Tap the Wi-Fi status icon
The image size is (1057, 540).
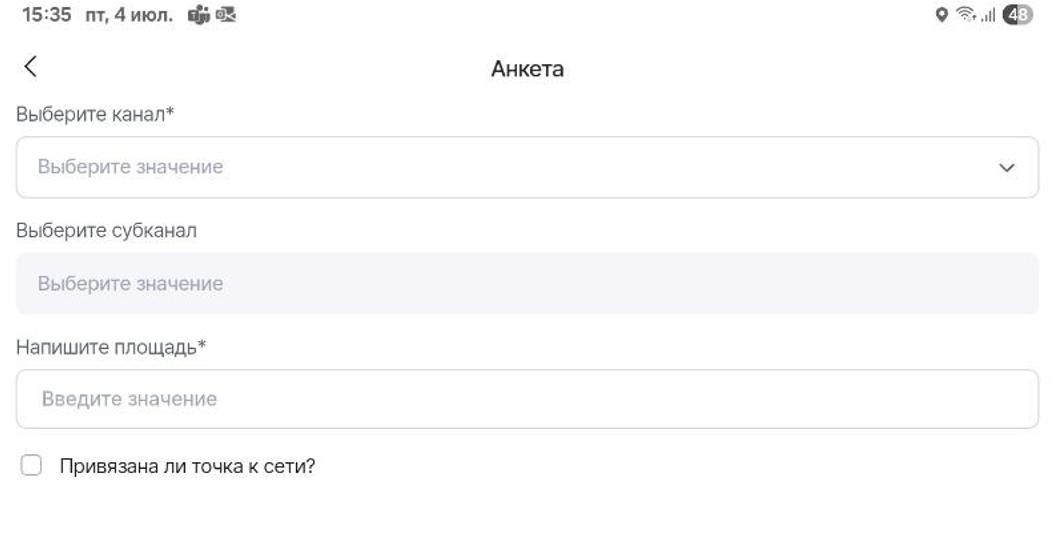[966, 14]
